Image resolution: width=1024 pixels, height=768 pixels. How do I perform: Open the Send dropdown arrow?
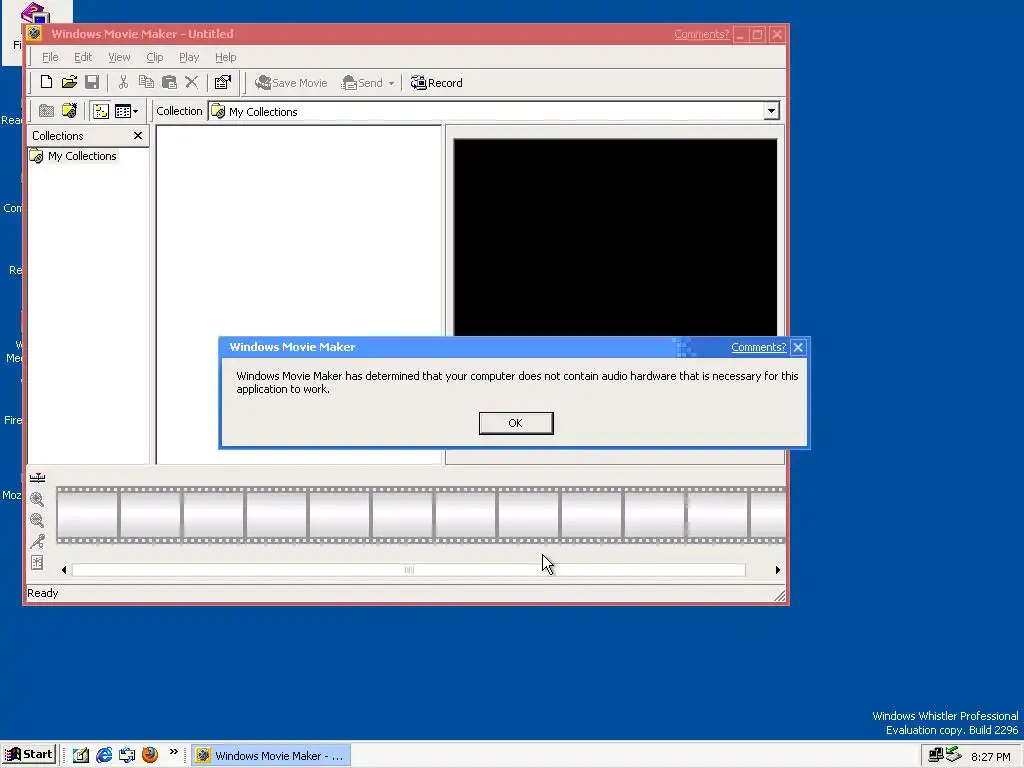(x=391, y=84)
